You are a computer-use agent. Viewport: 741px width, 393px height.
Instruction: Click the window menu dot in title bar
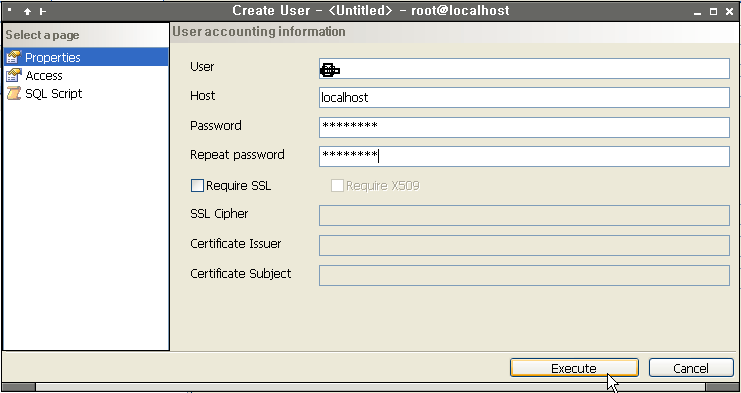[10, 10]
